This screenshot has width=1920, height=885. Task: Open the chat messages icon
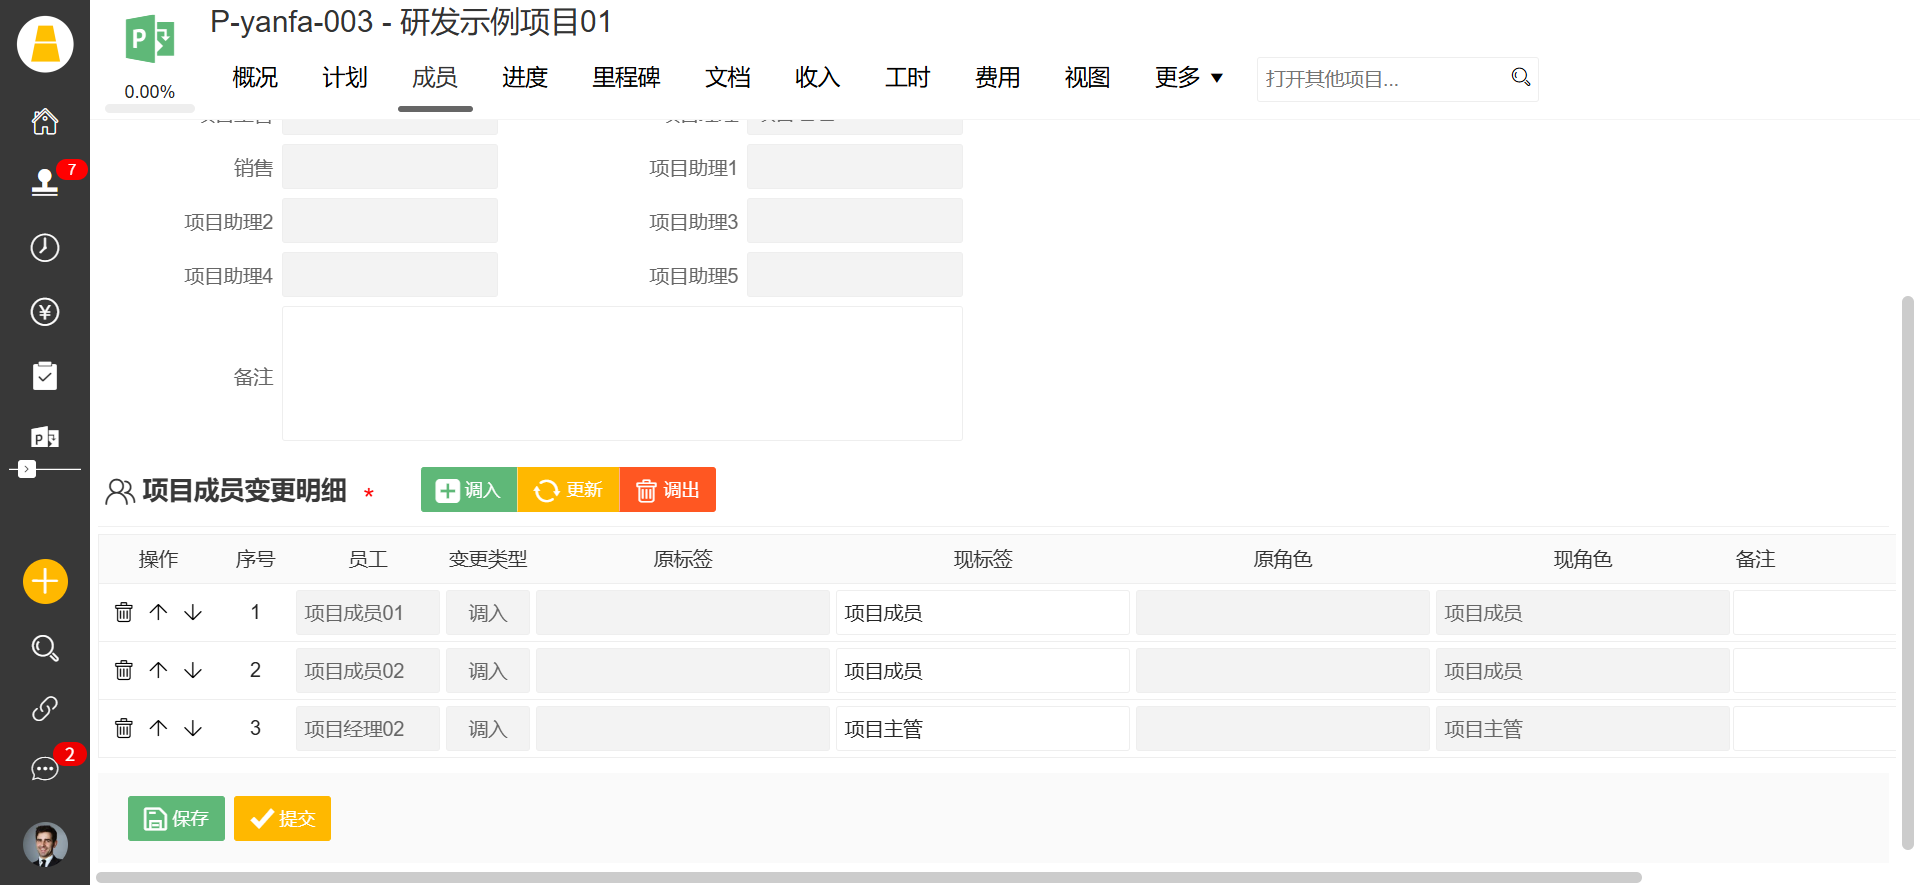[x=45, y=768]
